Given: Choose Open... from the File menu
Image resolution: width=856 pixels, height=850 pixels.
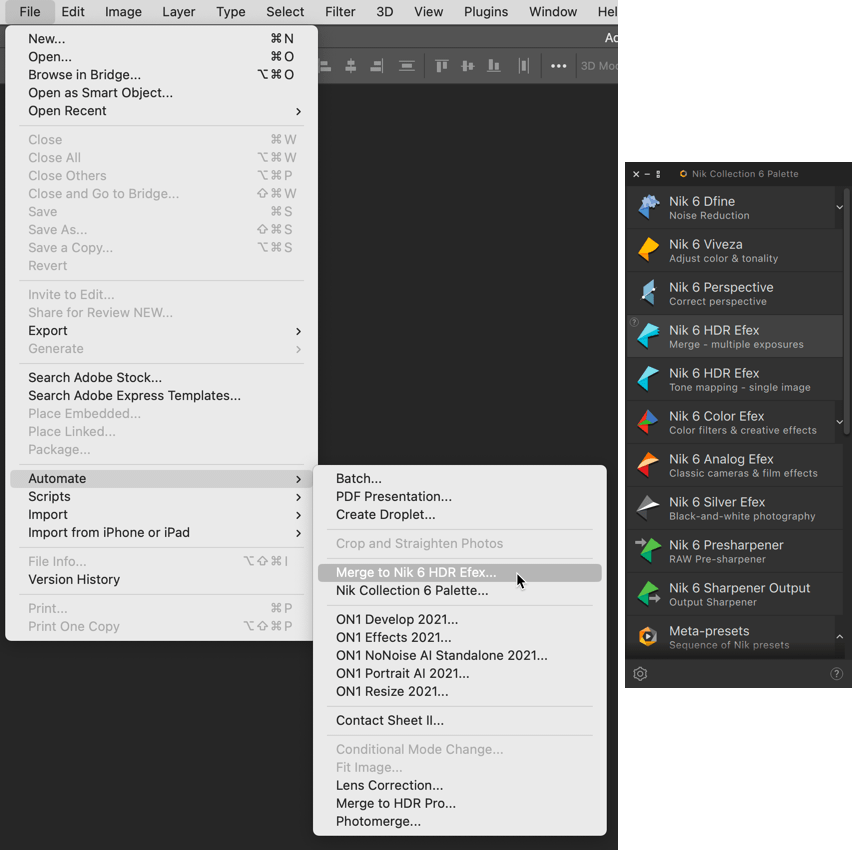Looking at the screenshot, I should 162,57.
